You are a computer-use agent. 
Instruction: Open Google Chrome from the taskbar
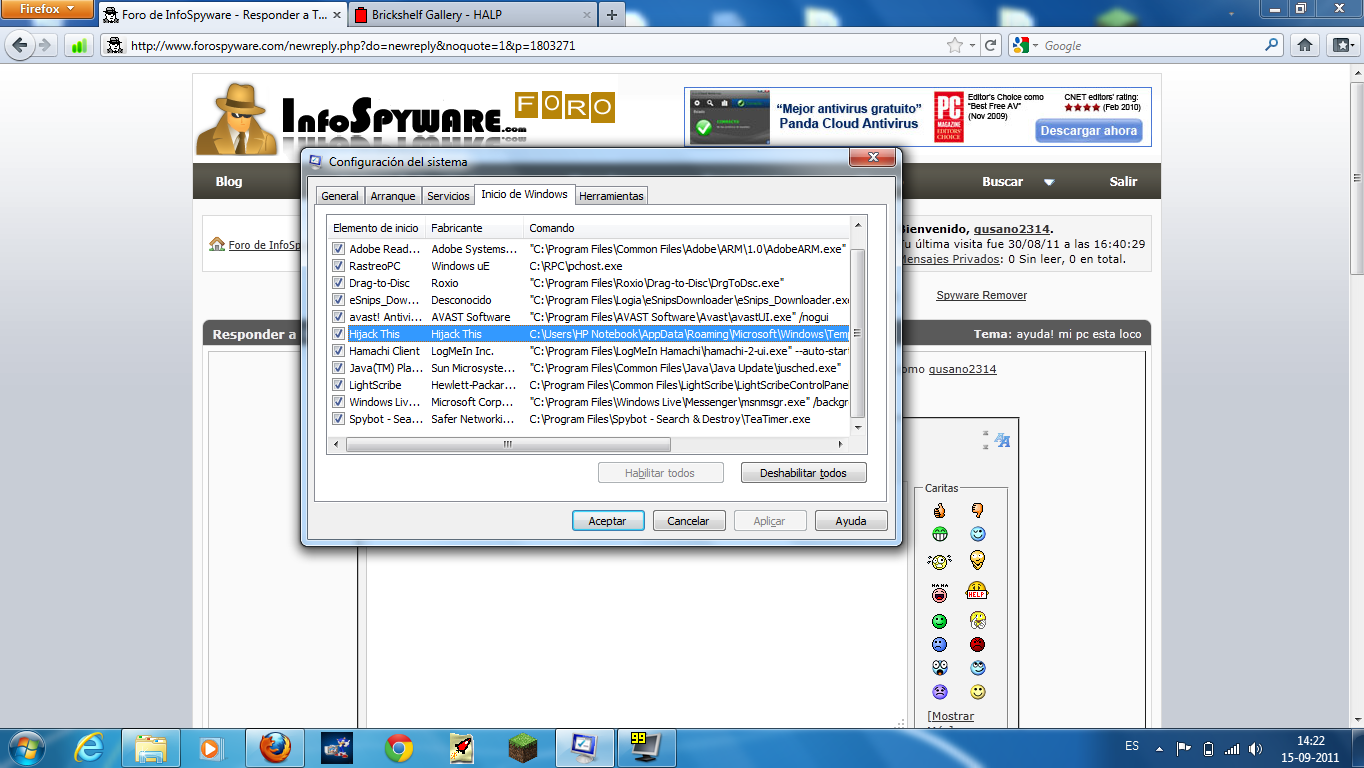point(399,747)
